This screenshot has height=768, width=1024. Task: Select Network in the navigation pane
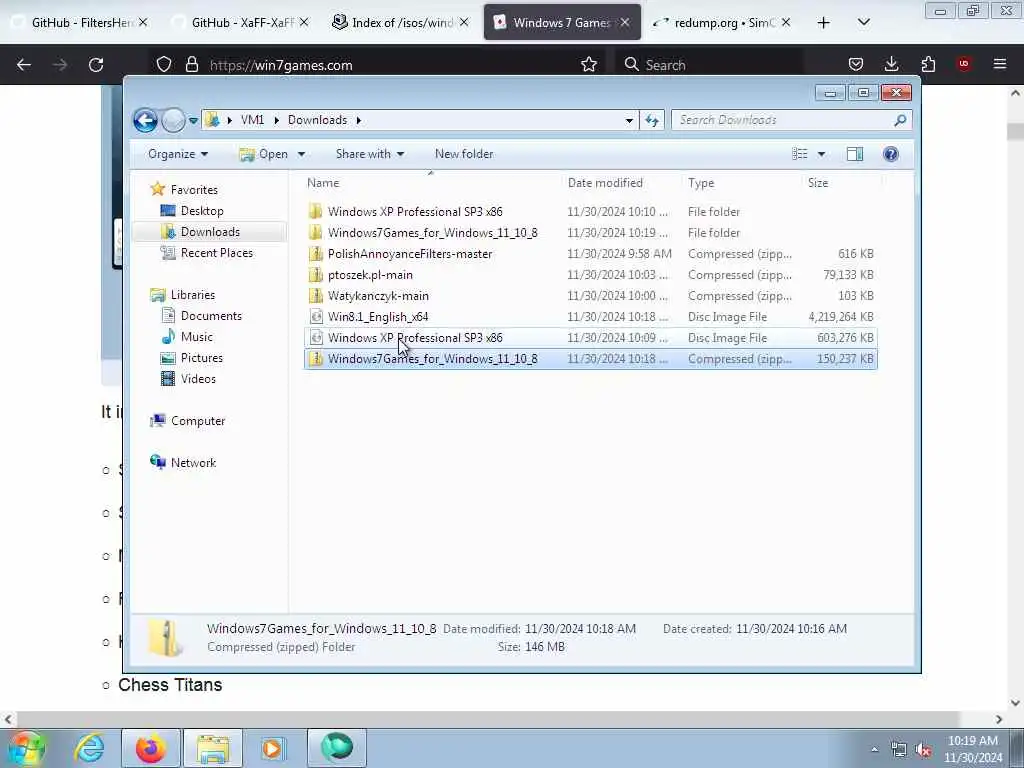pyautogui.click(x=193, y=463)
